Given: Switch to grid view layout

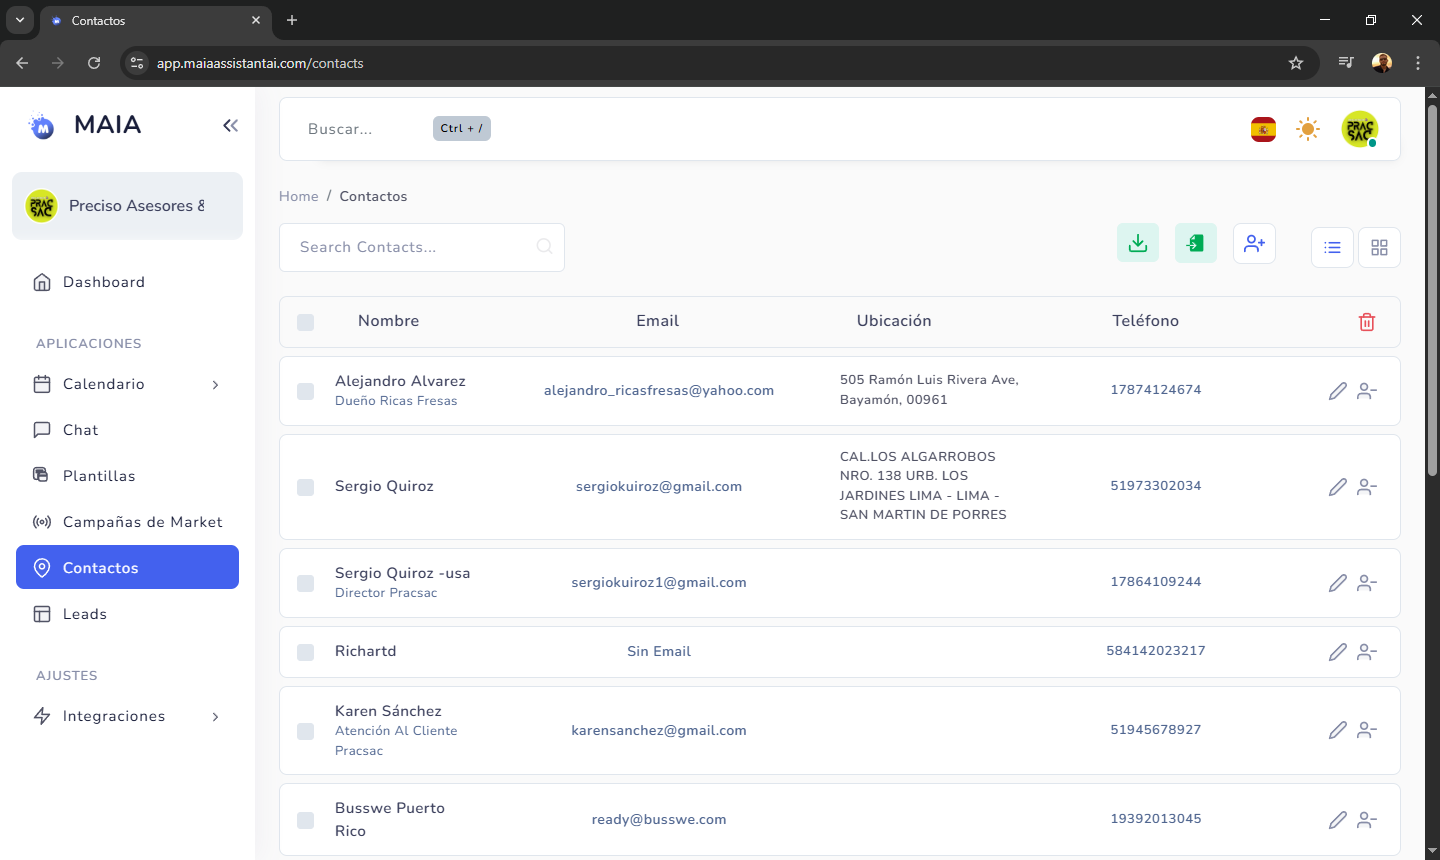Looking at the screenshot, I should point(1379,247).
